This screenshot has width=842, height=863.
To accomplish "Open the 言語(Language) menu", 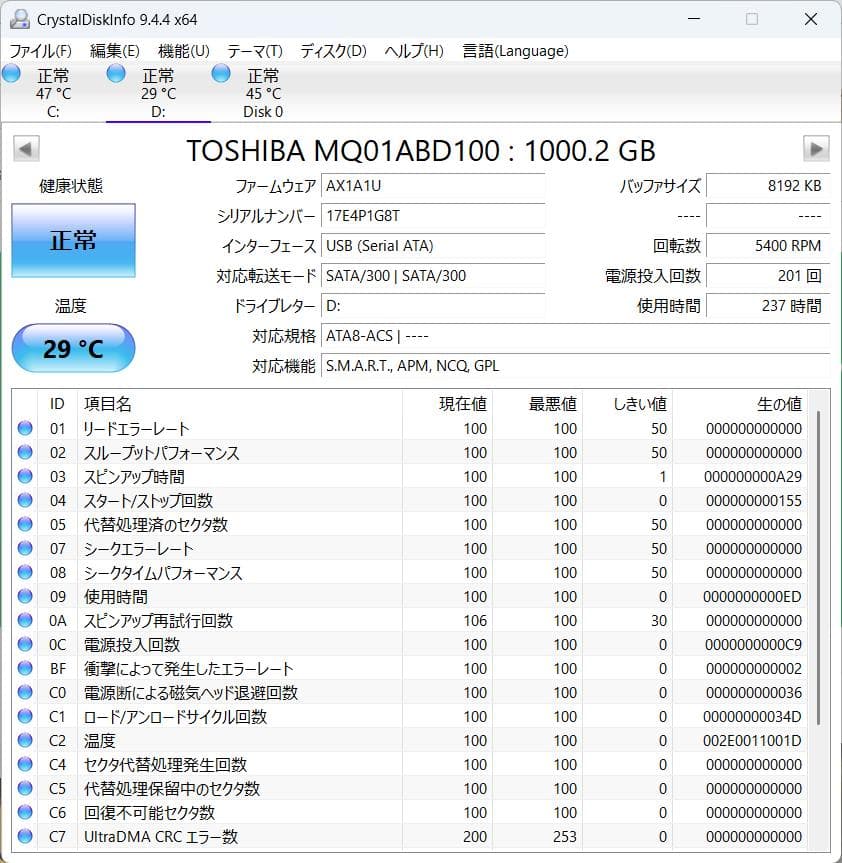I will (514, 50).
